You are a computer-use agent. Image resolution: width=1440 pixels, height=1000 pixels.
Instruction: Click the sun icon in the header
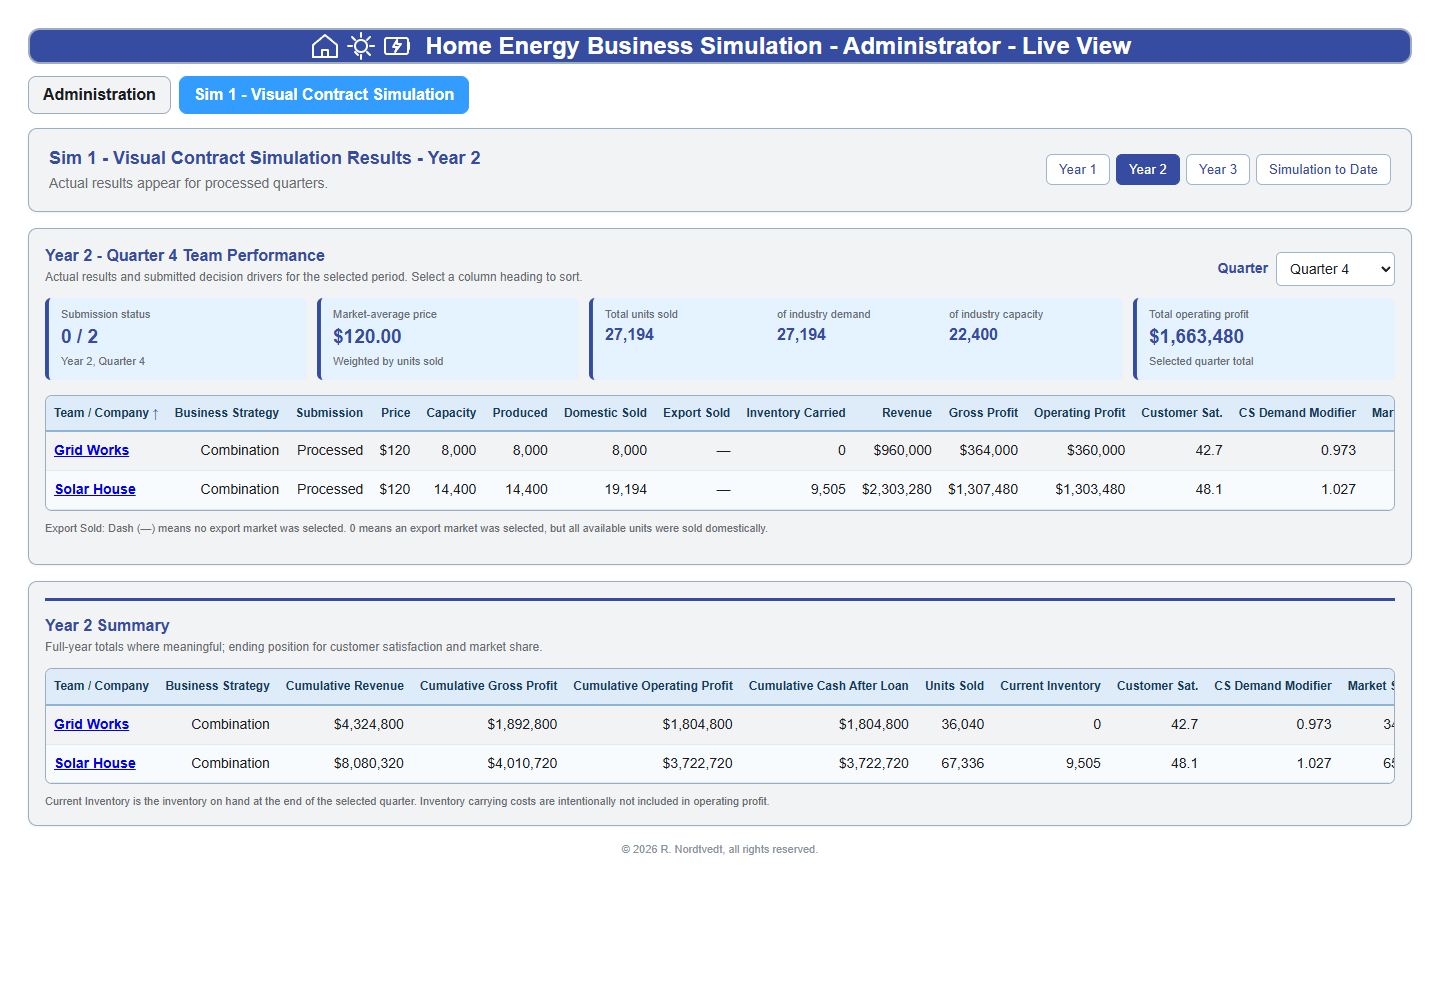tap(361, 46)
